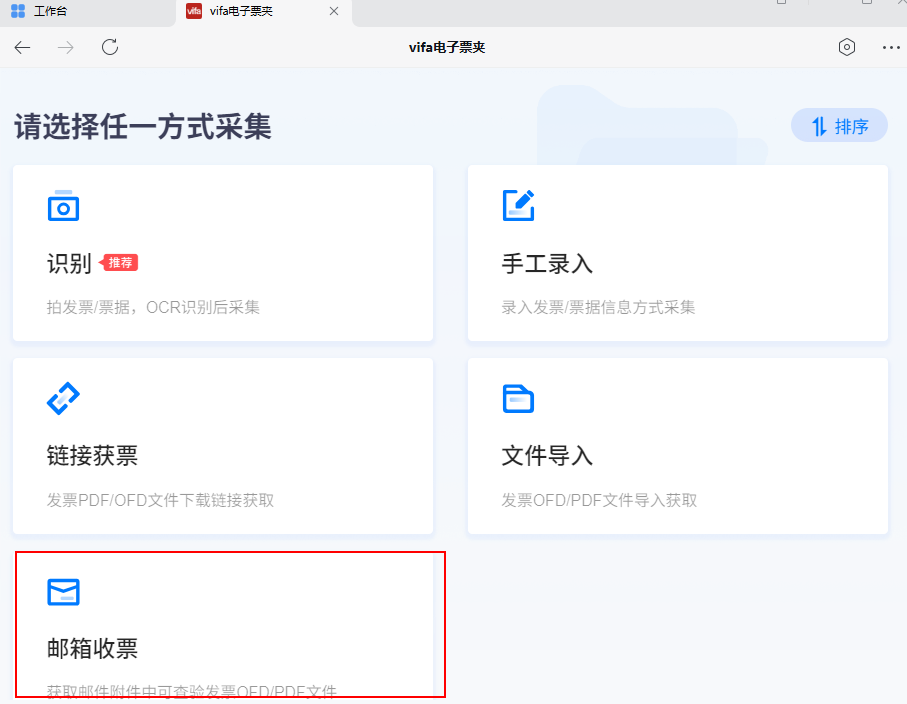
Task: Open the hexagon settings icon in toolbar
Action: click(x=847, y=47)
